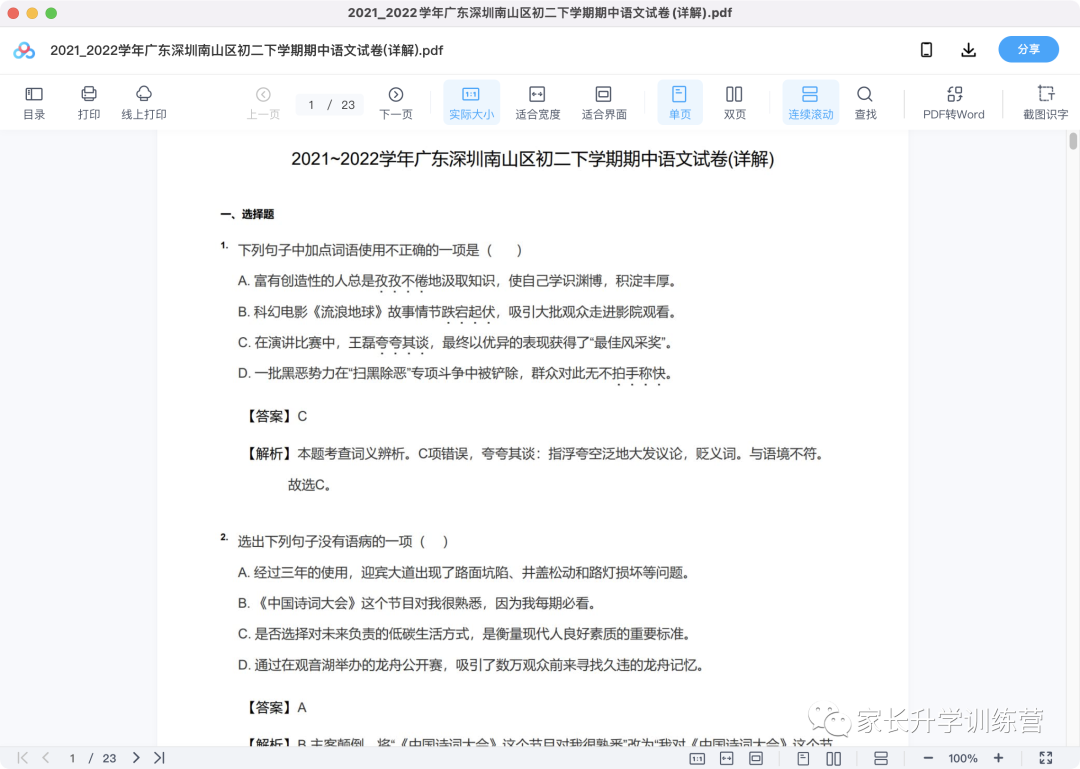Click second 【答案】A line

pos(276,708)
